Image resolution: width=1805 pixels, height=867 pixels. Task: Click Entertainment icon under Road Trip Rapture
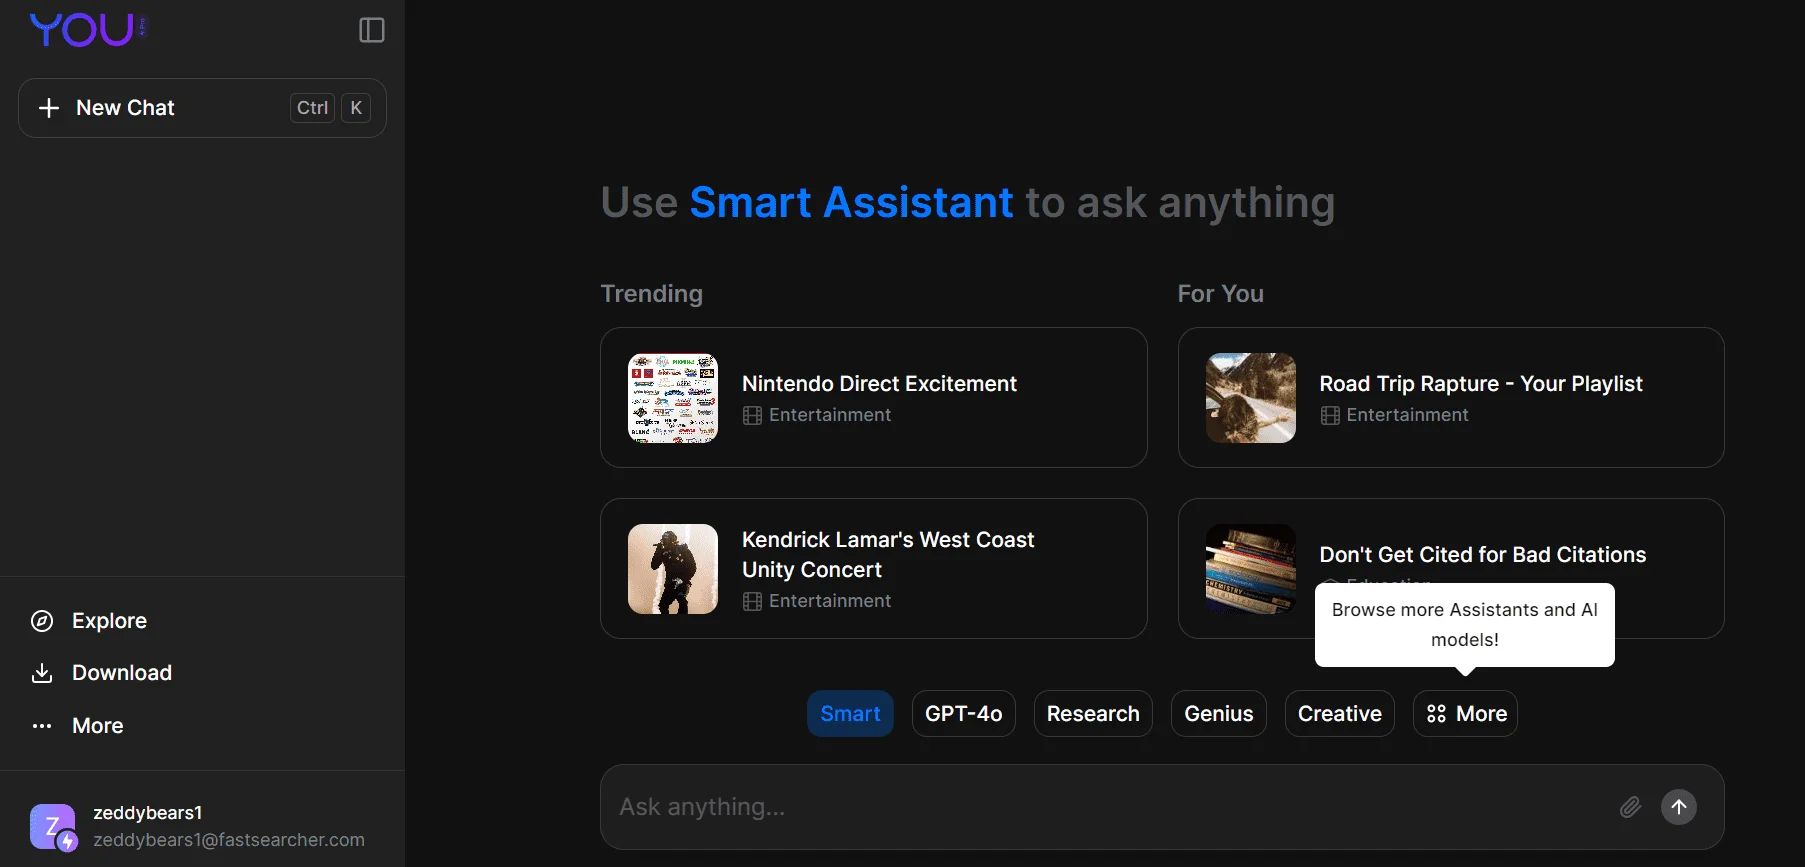(x=1330, y=416)
